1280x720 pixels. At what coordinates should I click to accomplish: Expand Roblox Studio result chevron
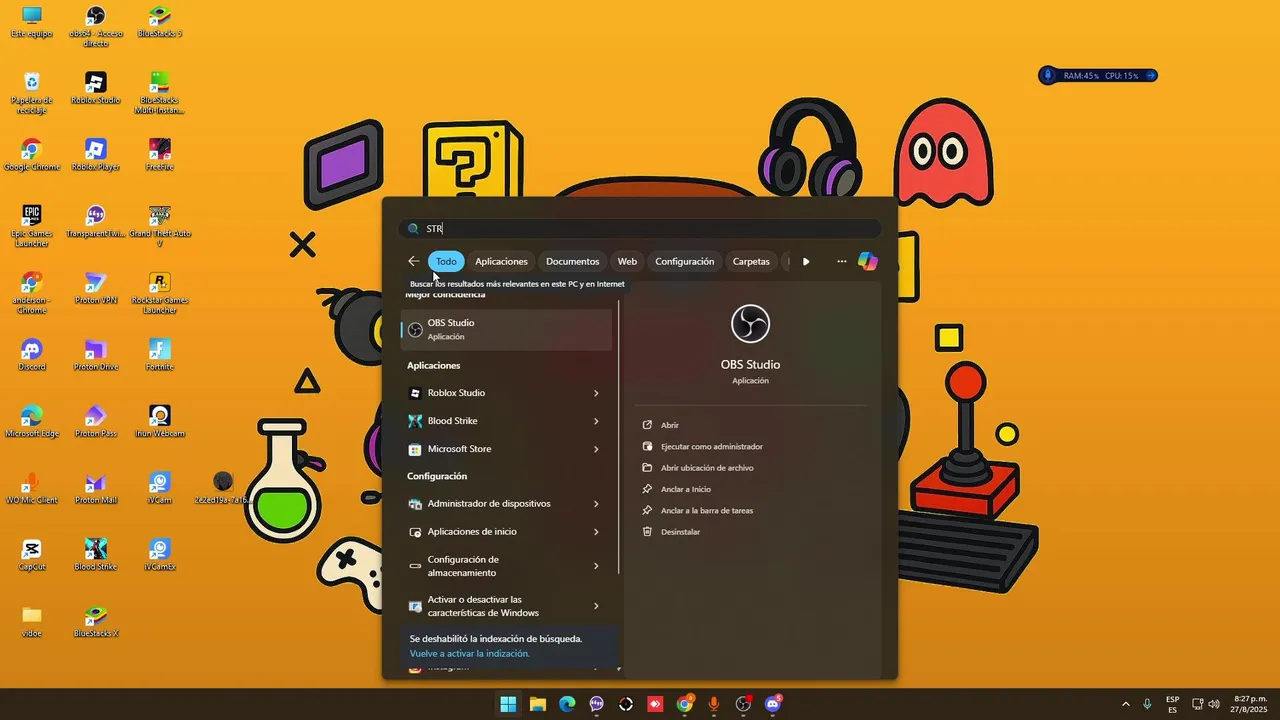tap(596, 393)
